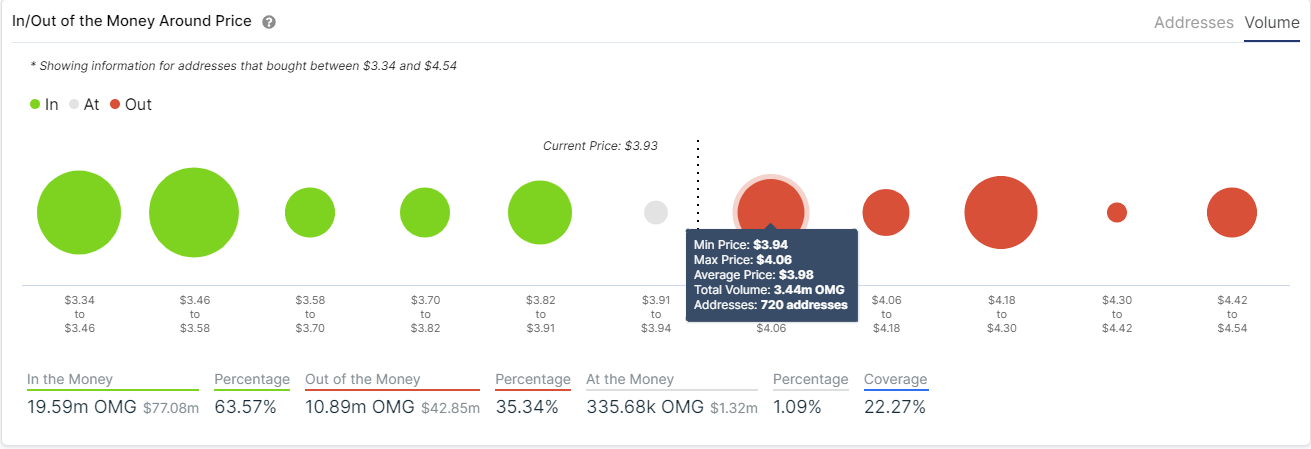Click the large red bubble for $4.18 to $4.30
1311x449 pixels.
click(x=1001, y=212)
